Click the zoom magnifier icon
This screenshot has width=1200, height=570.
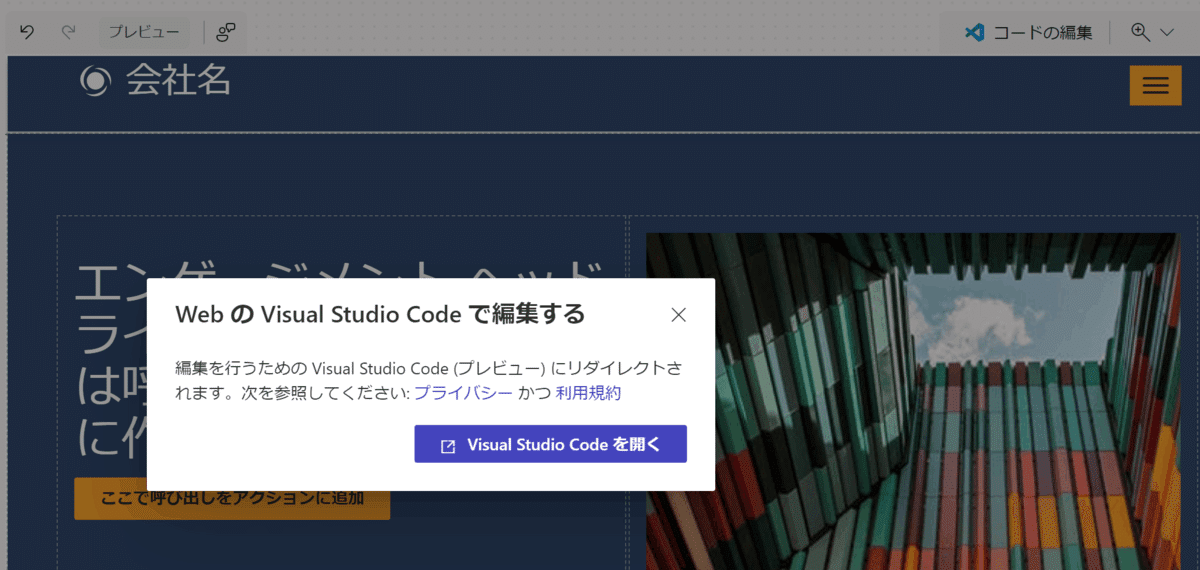tap(1140, 32)
